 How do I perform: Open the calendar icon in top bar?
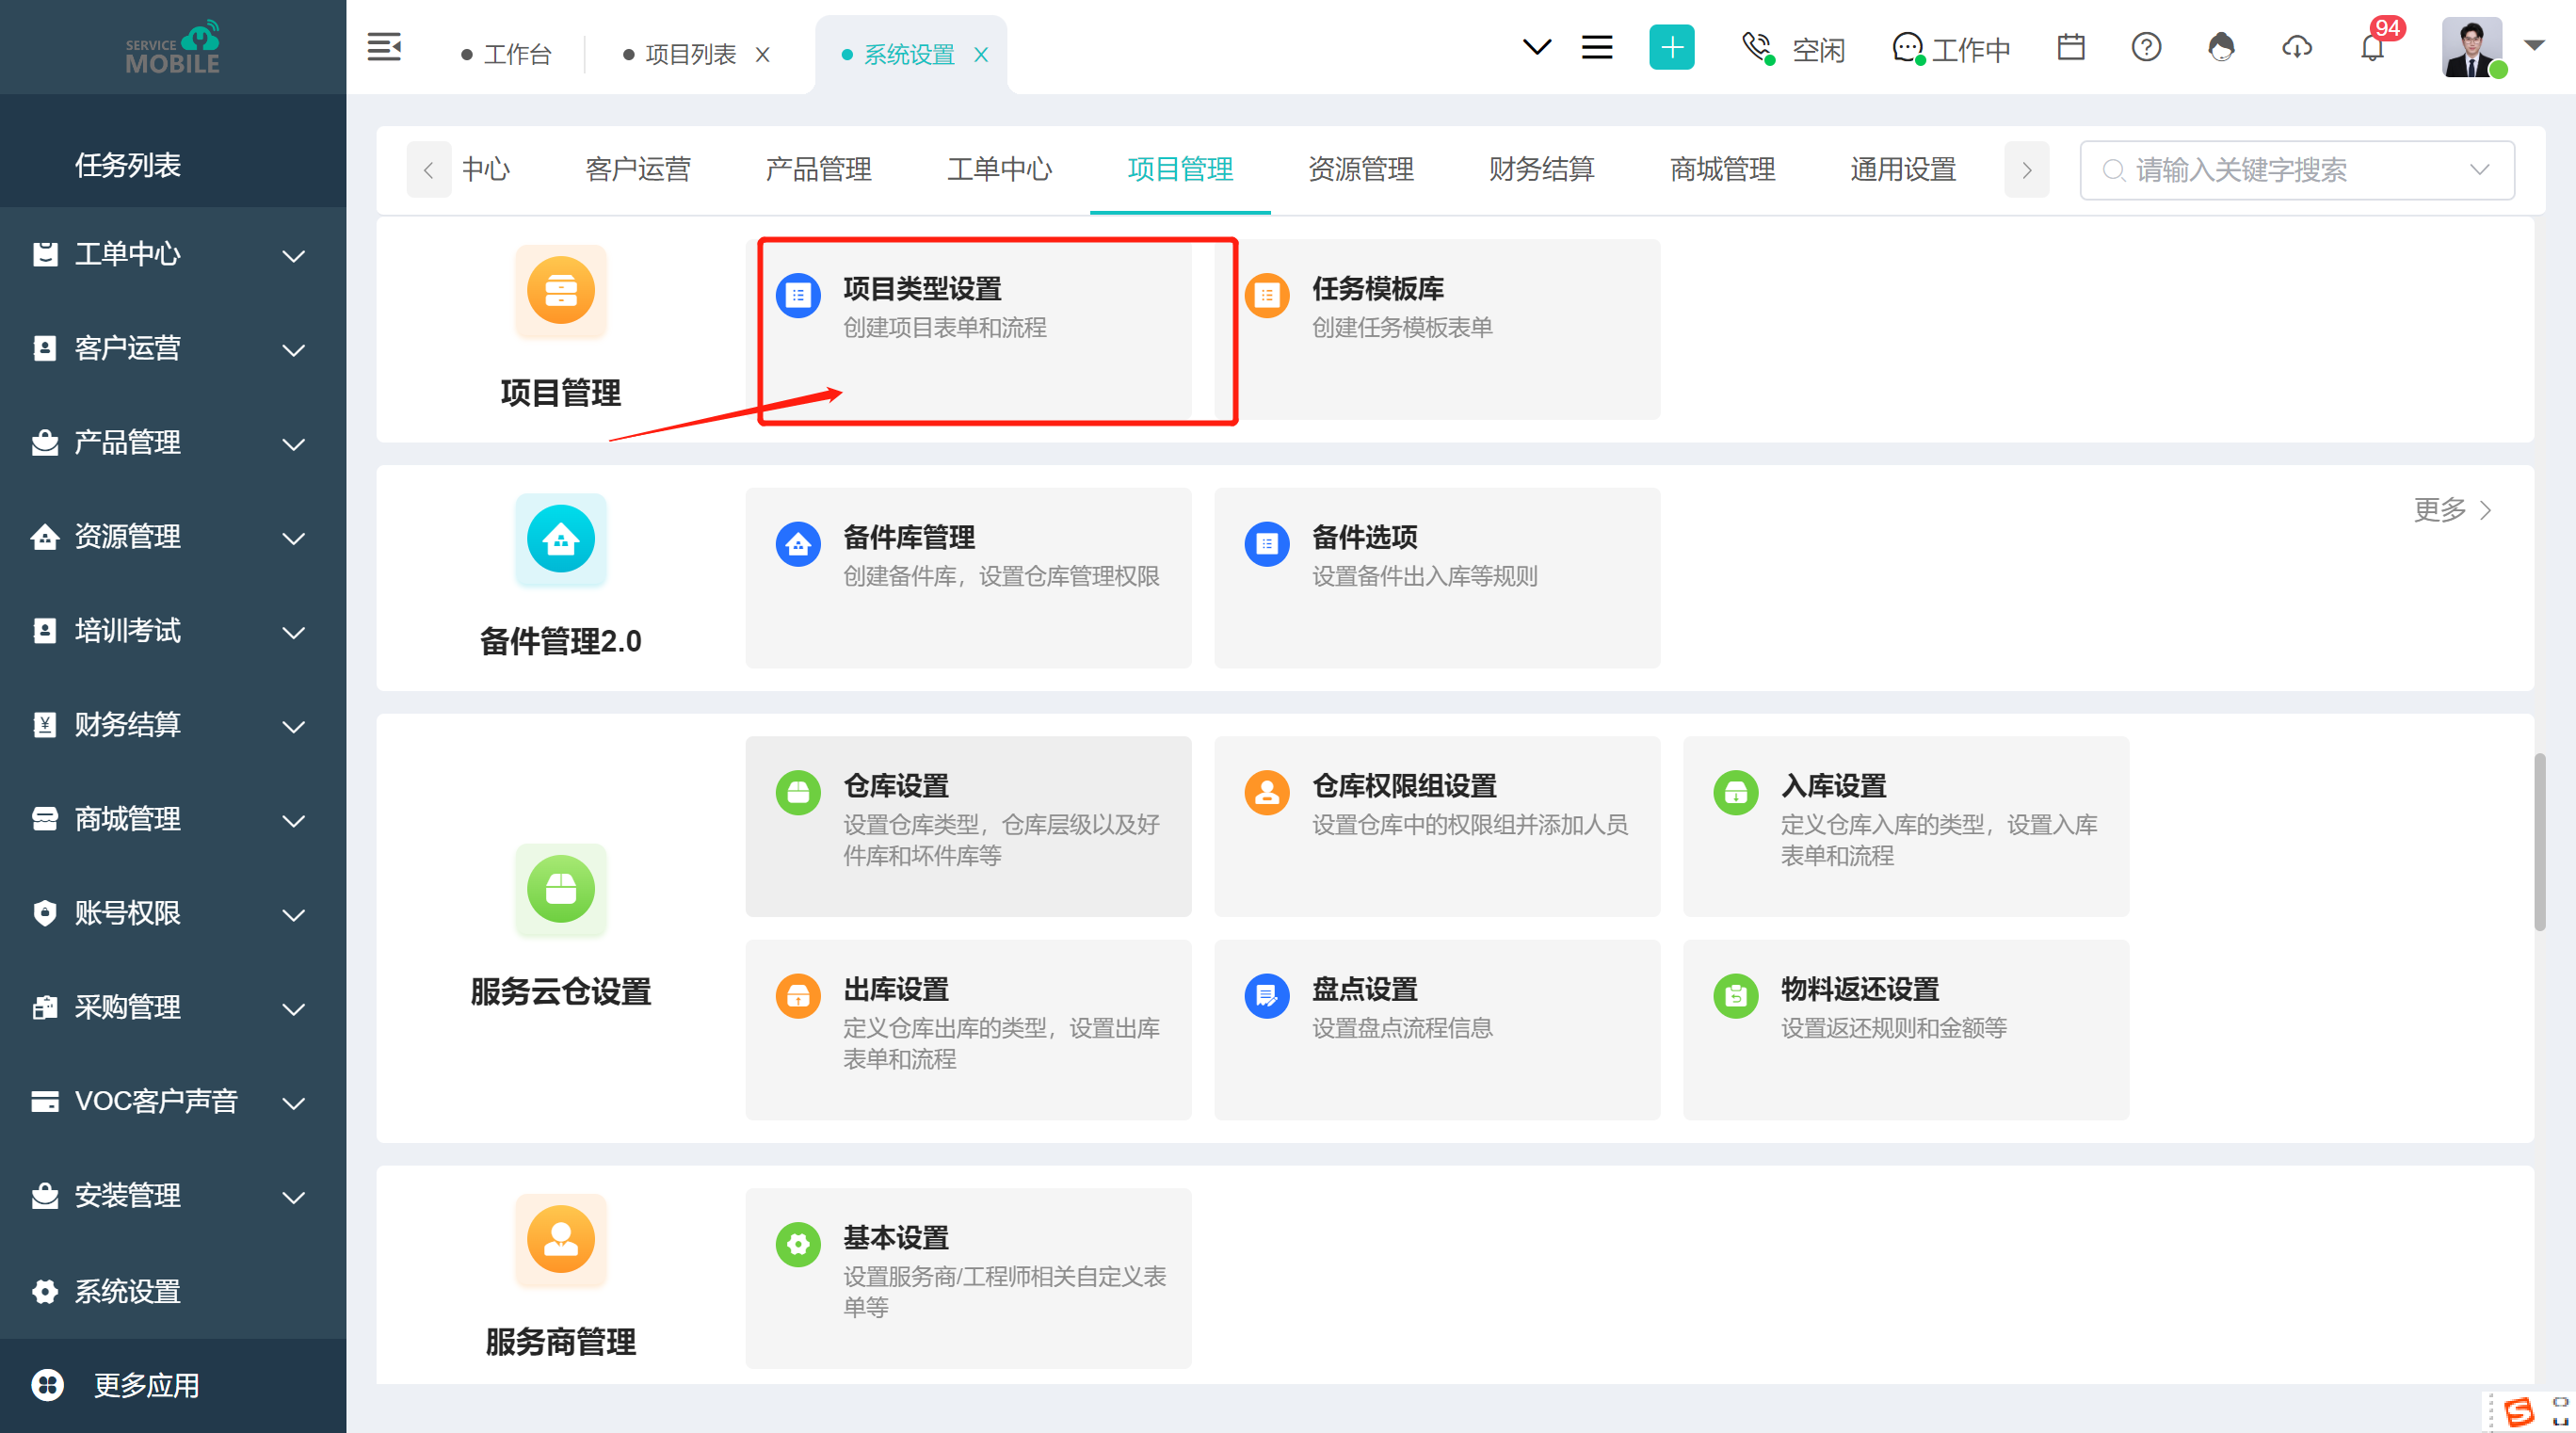point(2071,47)
